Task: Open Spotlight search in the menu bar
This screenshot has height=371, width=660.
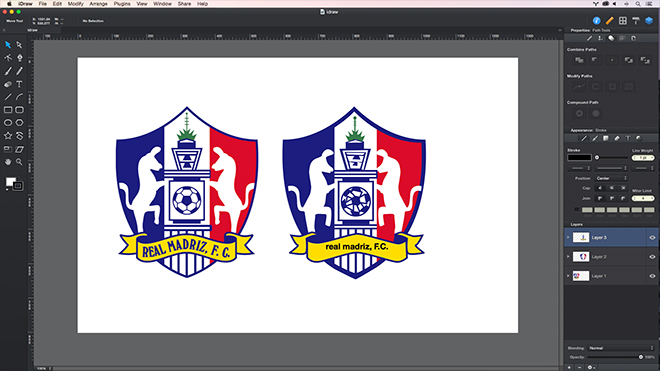Action: tap(638, 4)
